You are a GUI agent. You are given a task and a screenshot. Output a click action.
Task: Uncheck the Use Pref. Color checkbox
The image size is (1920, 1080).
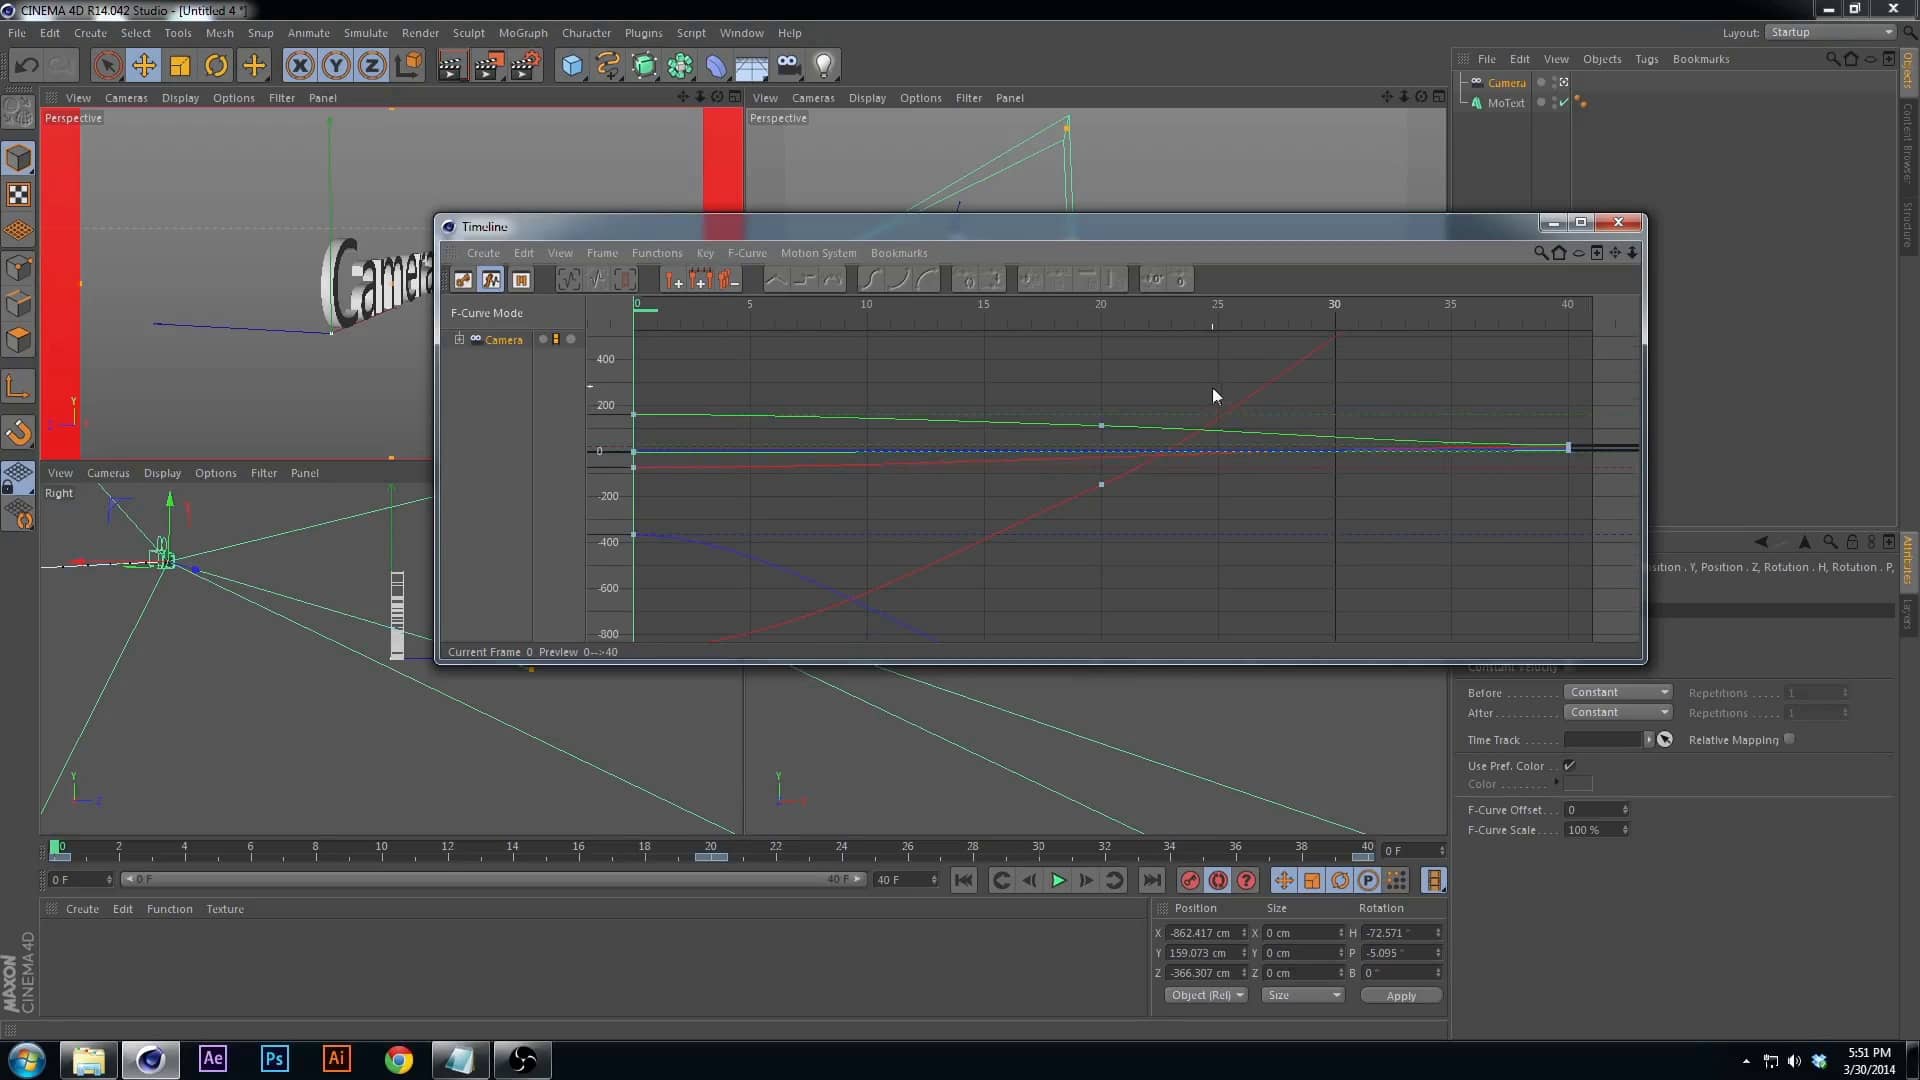(1570, 765)
